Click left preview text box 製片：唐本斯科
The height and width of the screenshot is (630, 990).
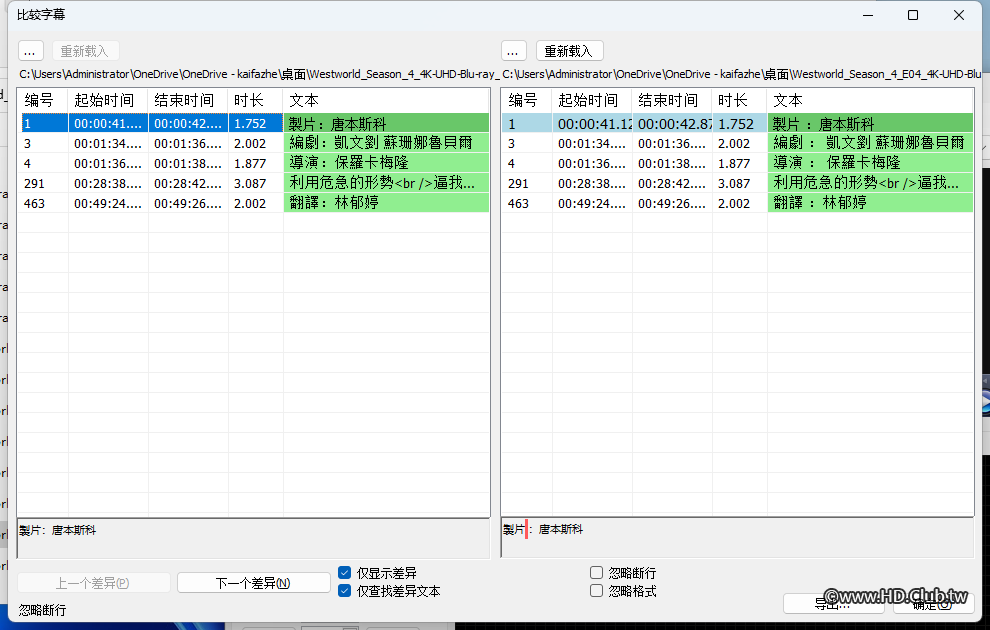point(253,538)
